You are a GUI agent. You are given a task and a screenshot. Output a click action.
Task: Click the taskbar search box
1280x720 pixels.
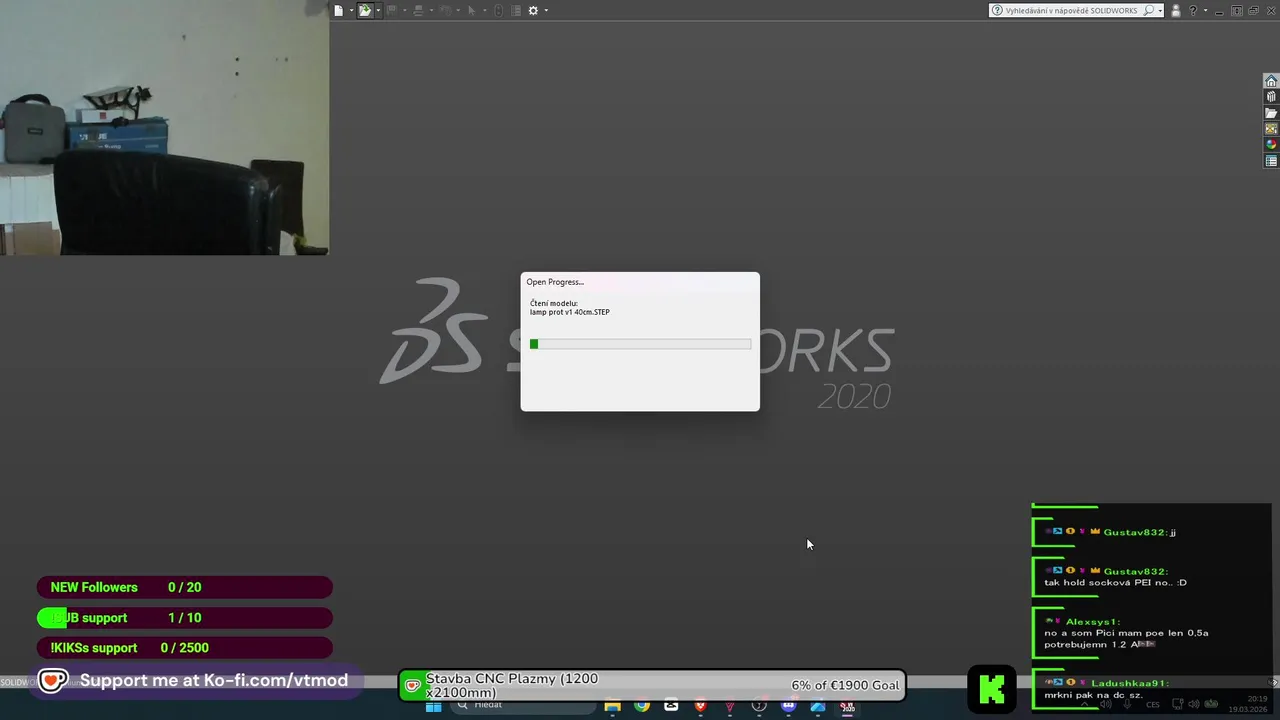click(x=522, y=705)
